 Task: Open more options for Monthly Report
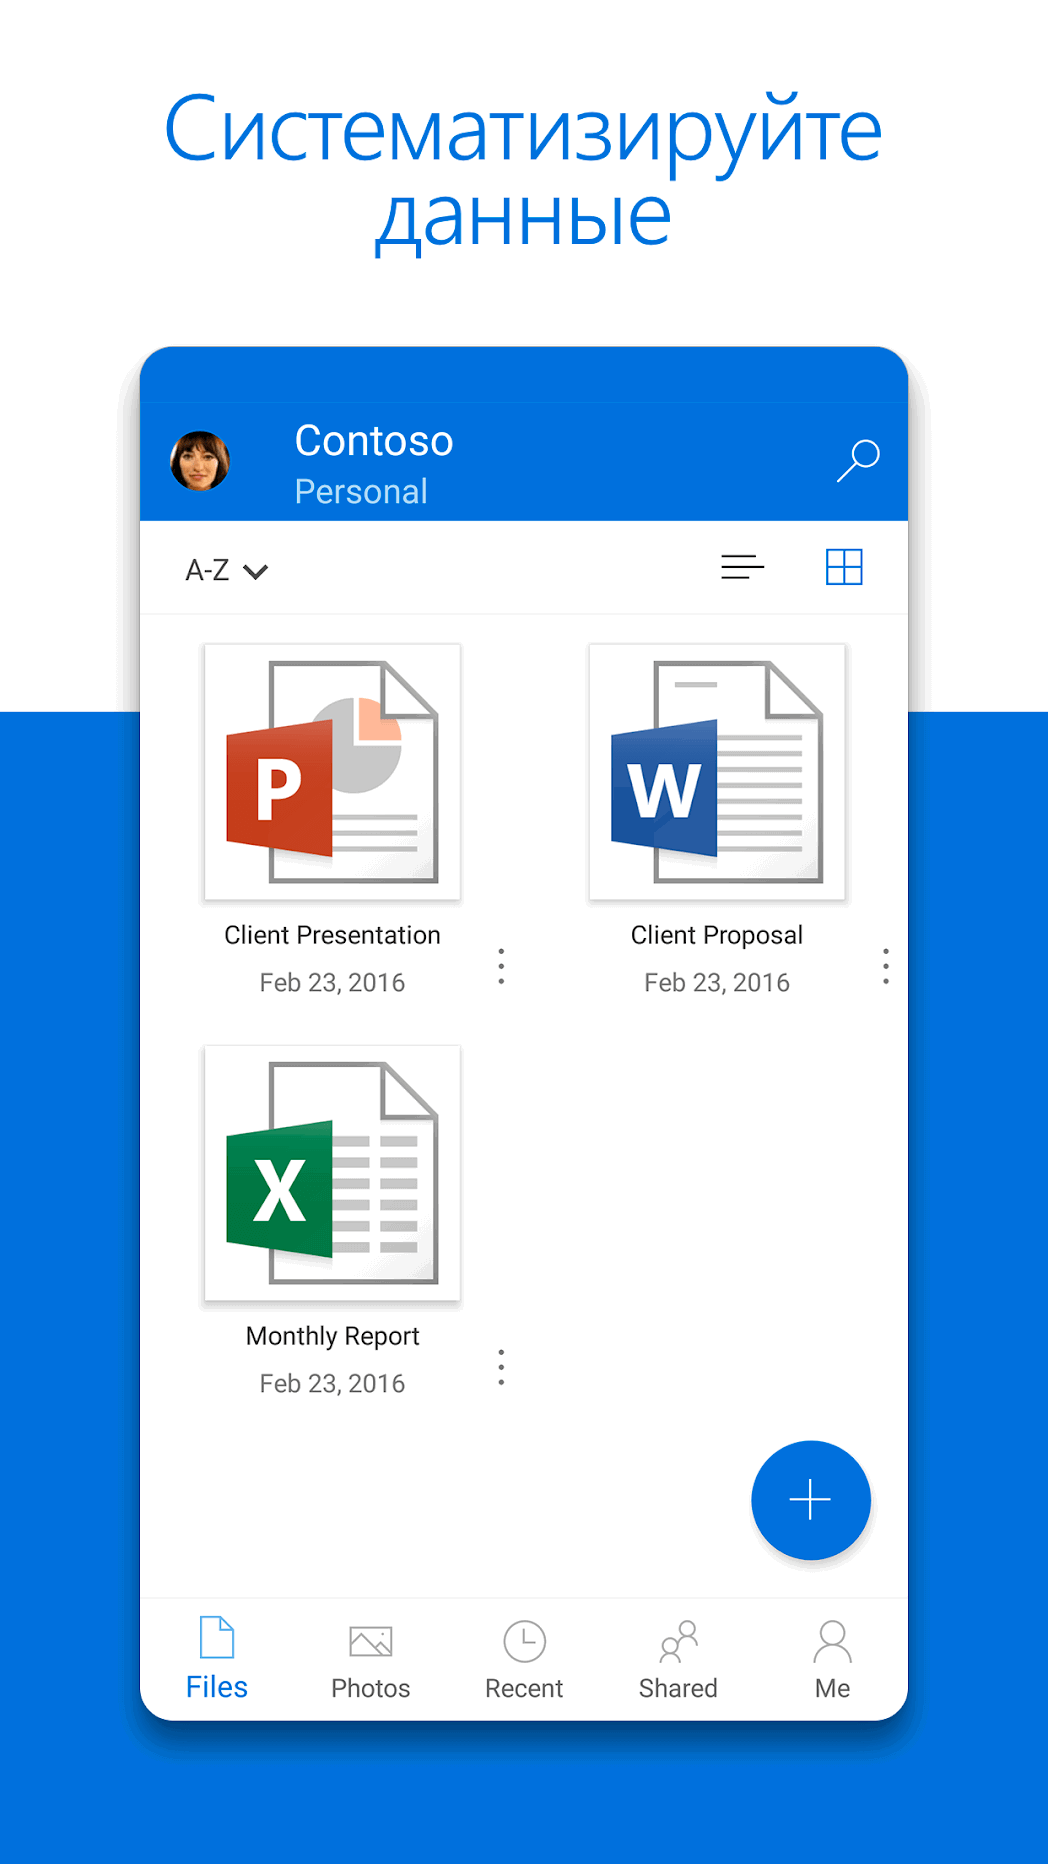point(501,1367)
